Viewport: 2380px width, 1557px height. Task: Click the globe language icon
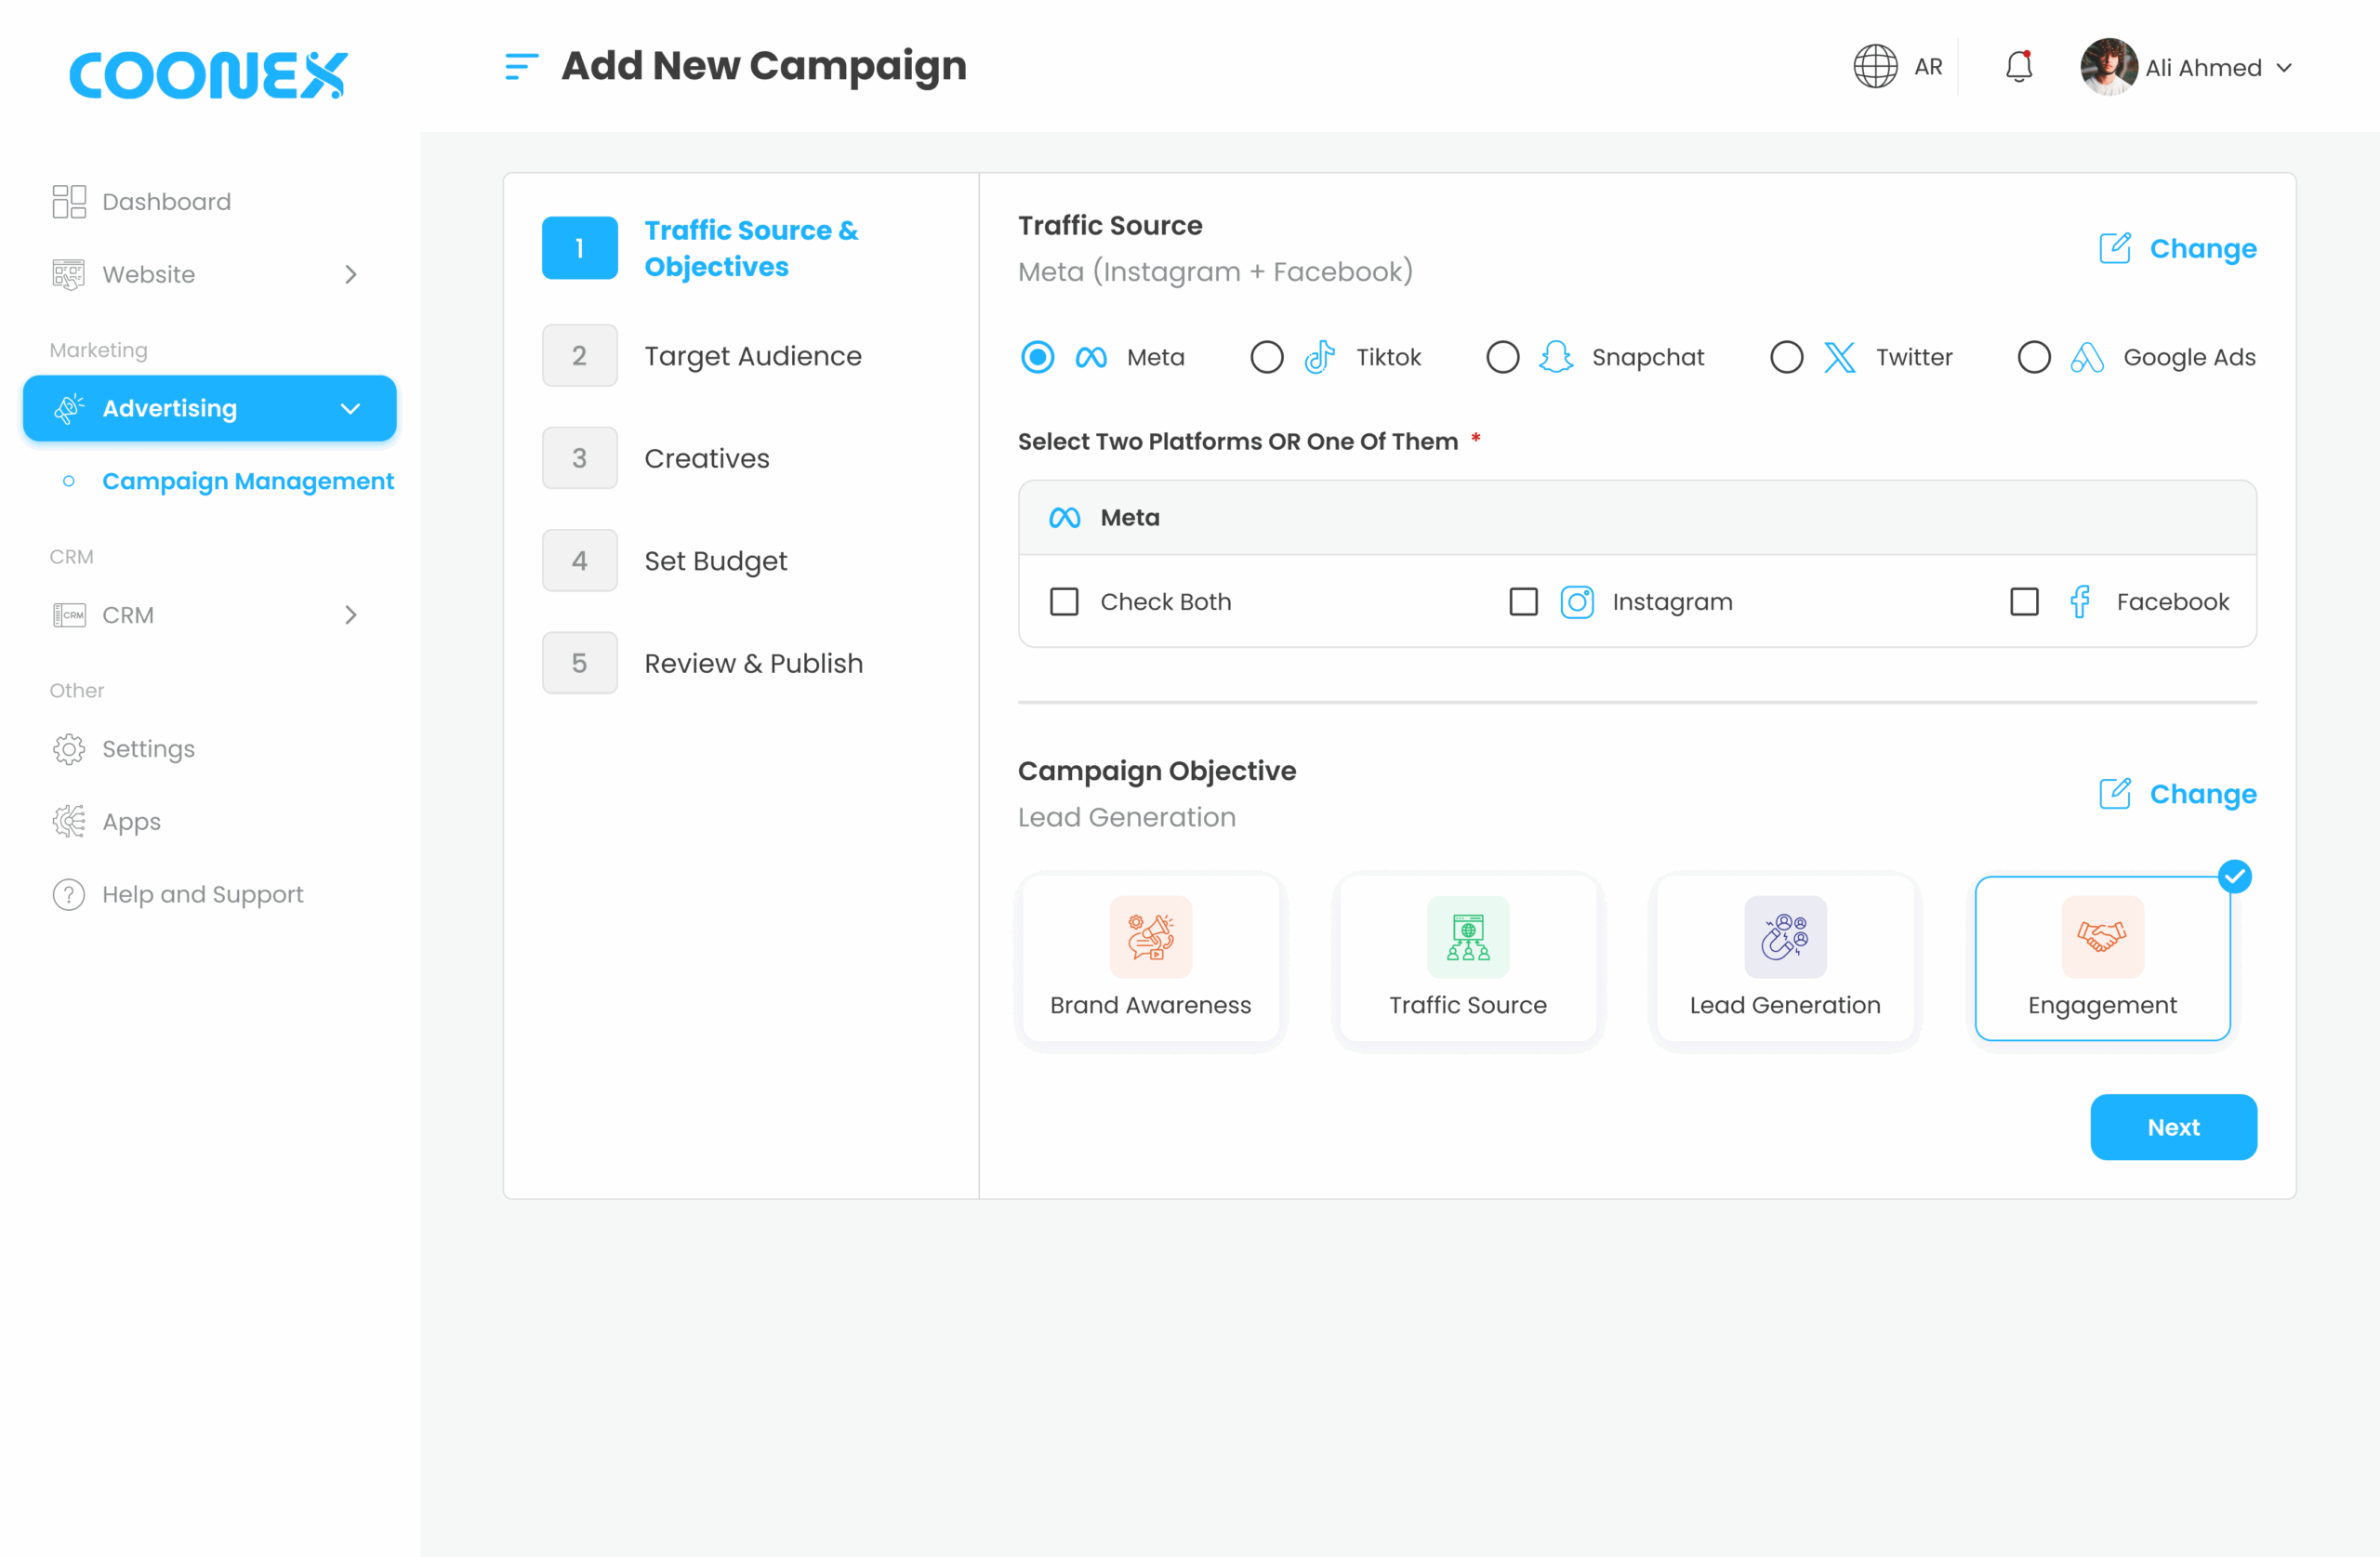click(1875, 67)
